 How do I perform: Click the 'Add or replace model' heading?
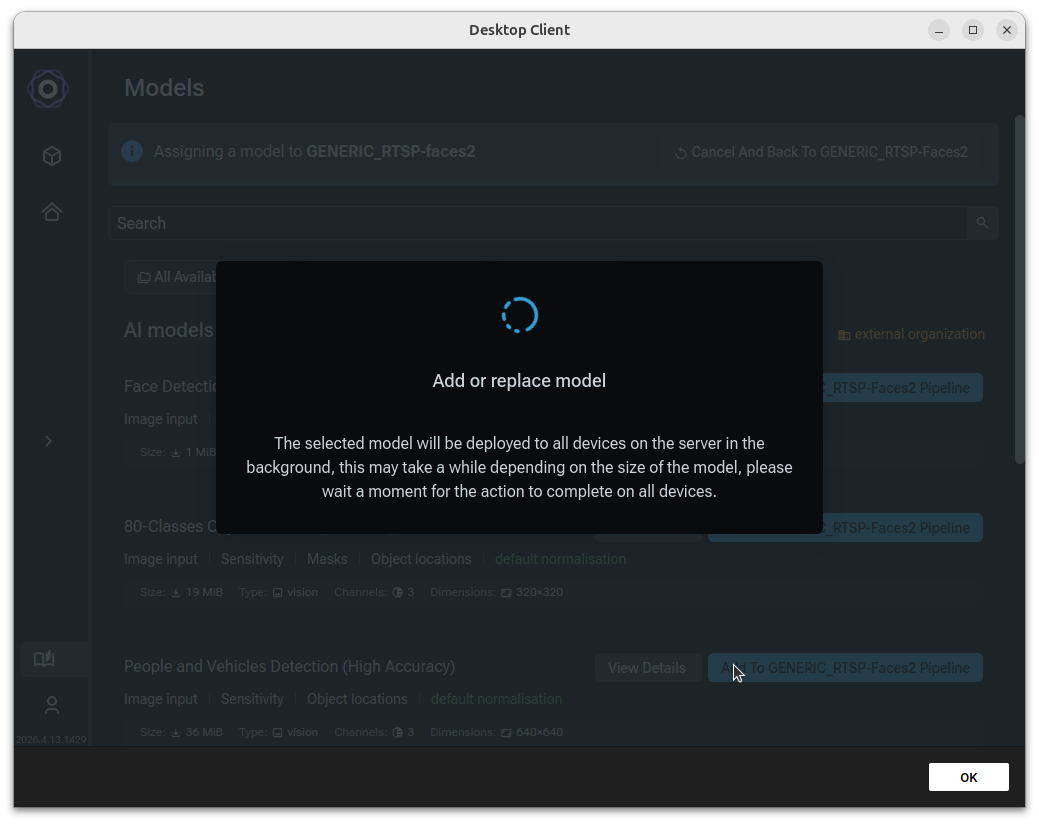coord(519,381)
